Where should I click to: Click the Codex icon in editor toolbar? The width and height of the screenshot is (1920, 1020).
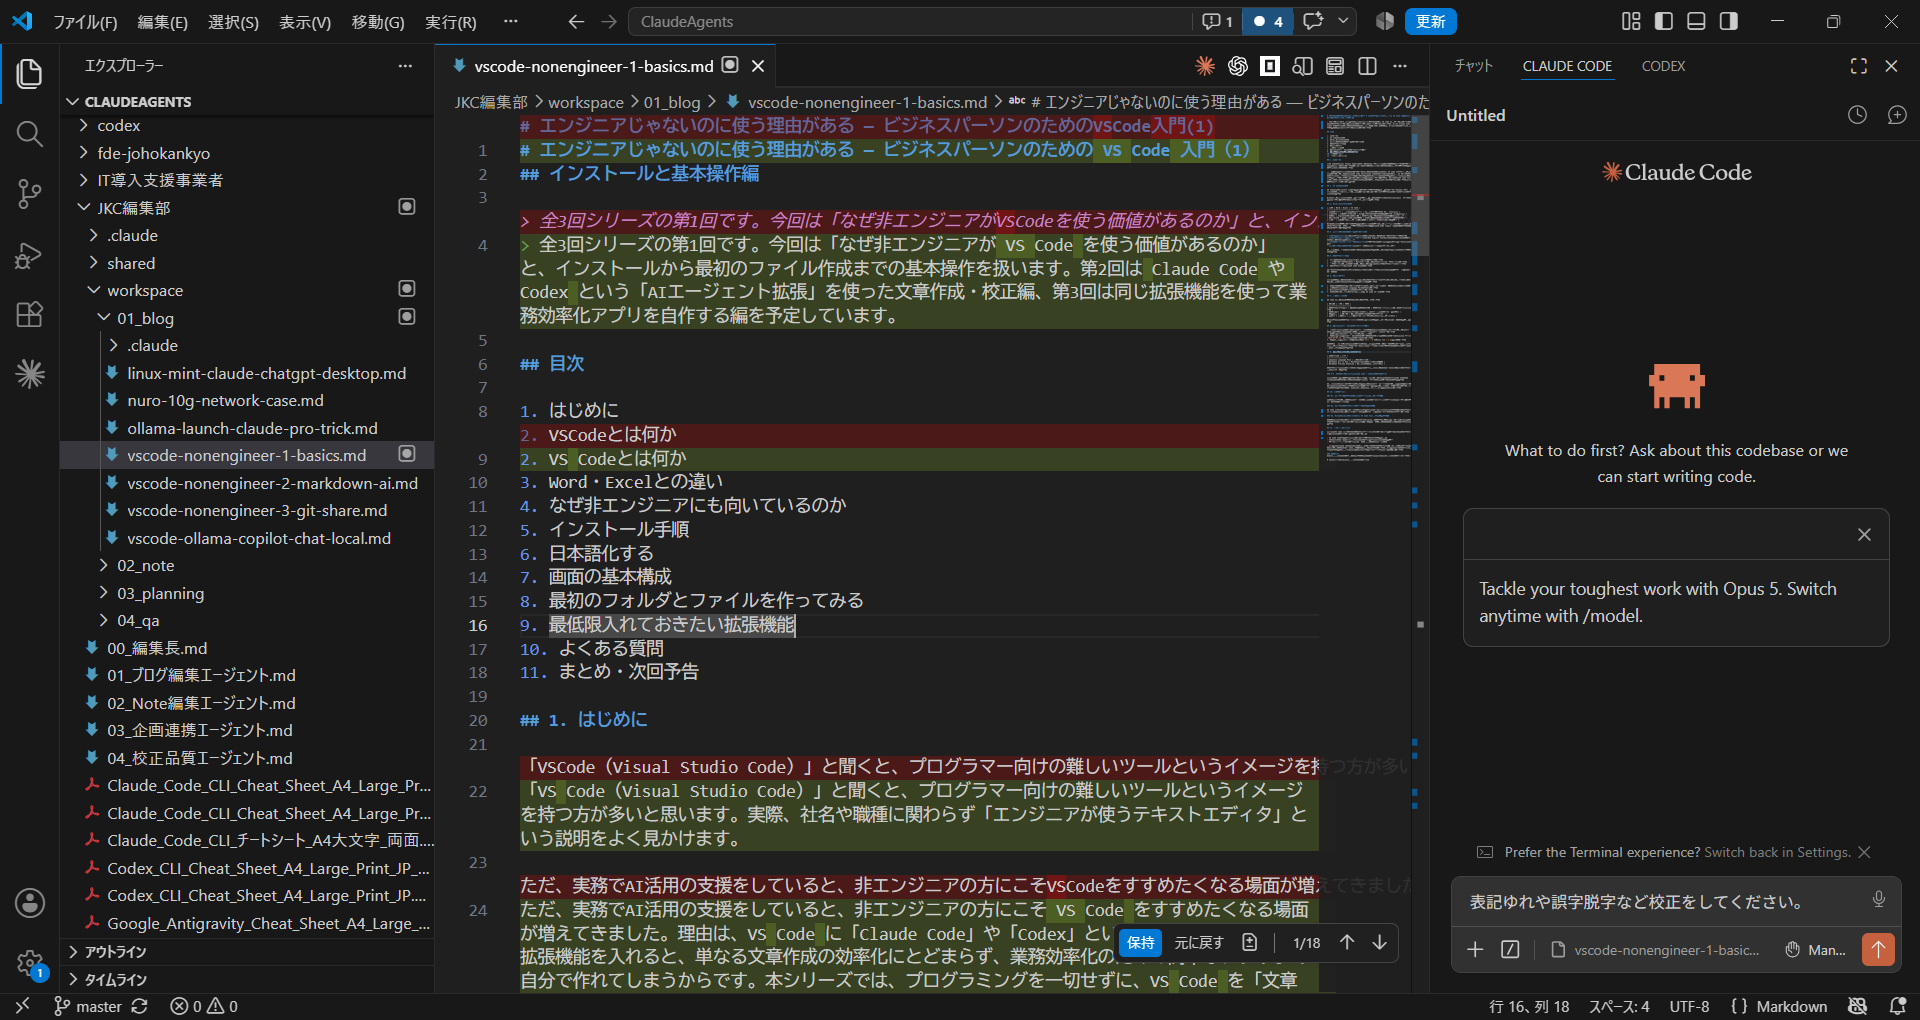tap(1238, 66)
